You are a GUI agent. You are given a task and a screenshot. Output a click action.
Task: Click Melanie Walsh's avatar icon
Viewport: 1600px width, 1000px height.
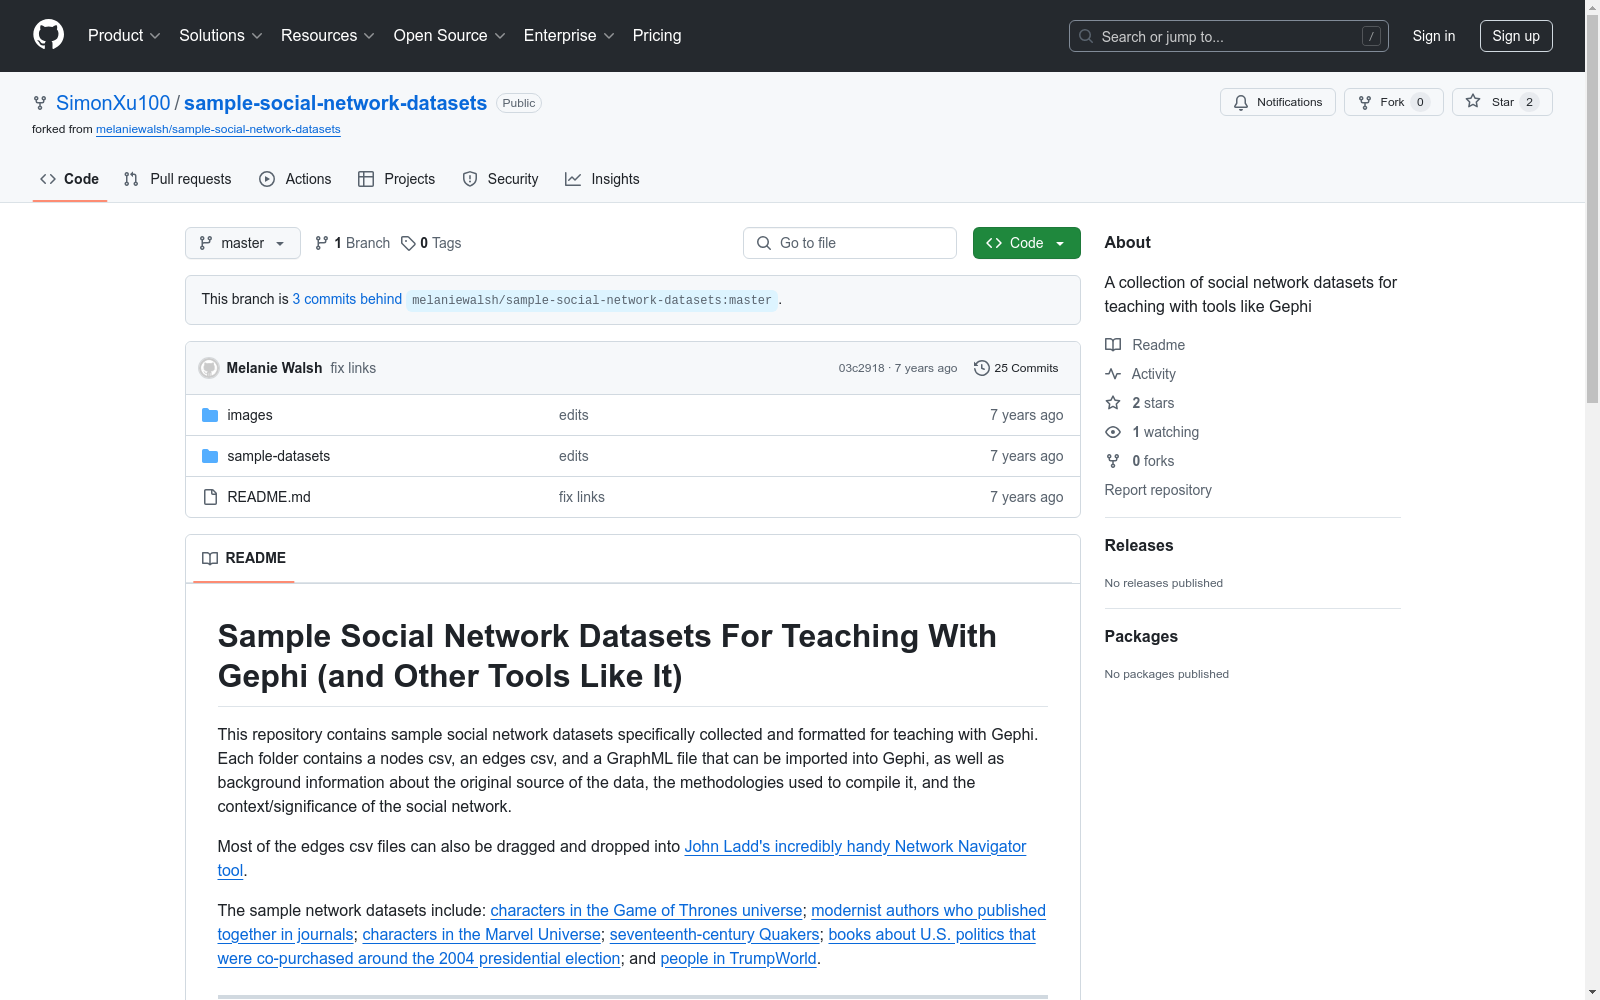[x=209, y=368]
